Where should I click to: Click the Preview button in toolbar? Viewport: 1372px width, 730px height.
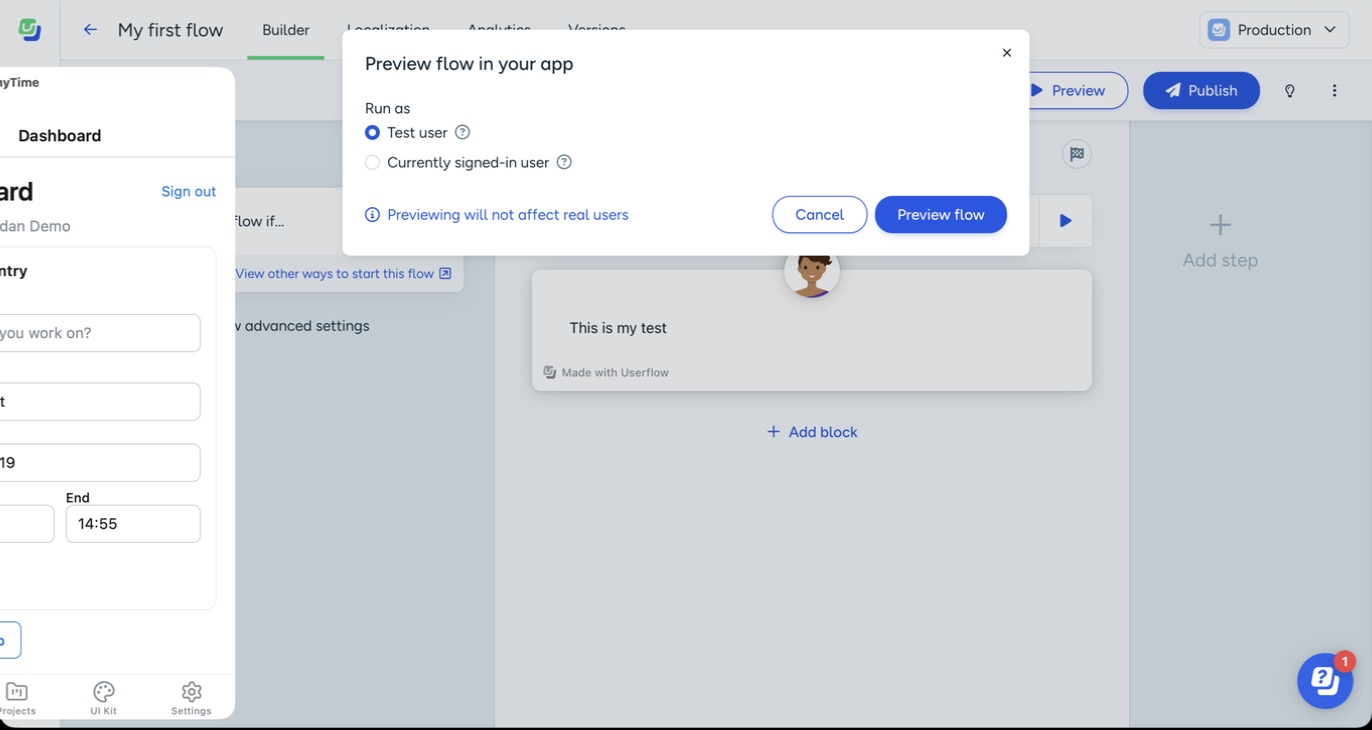coord(1077,90)
